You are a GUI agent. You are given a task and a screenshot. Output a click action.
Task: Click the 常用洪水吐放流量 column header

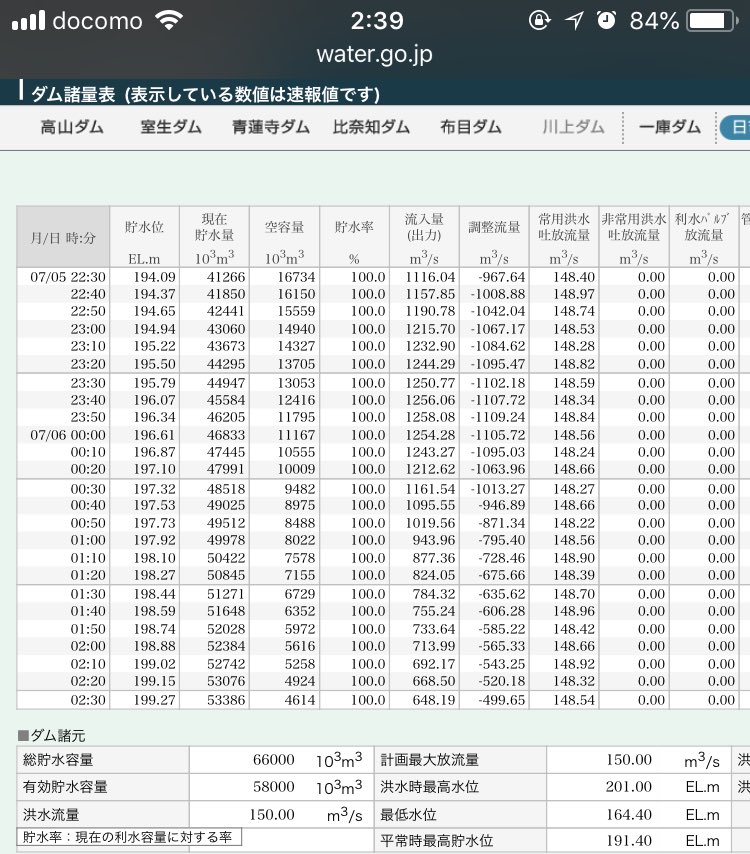[564, 237]
